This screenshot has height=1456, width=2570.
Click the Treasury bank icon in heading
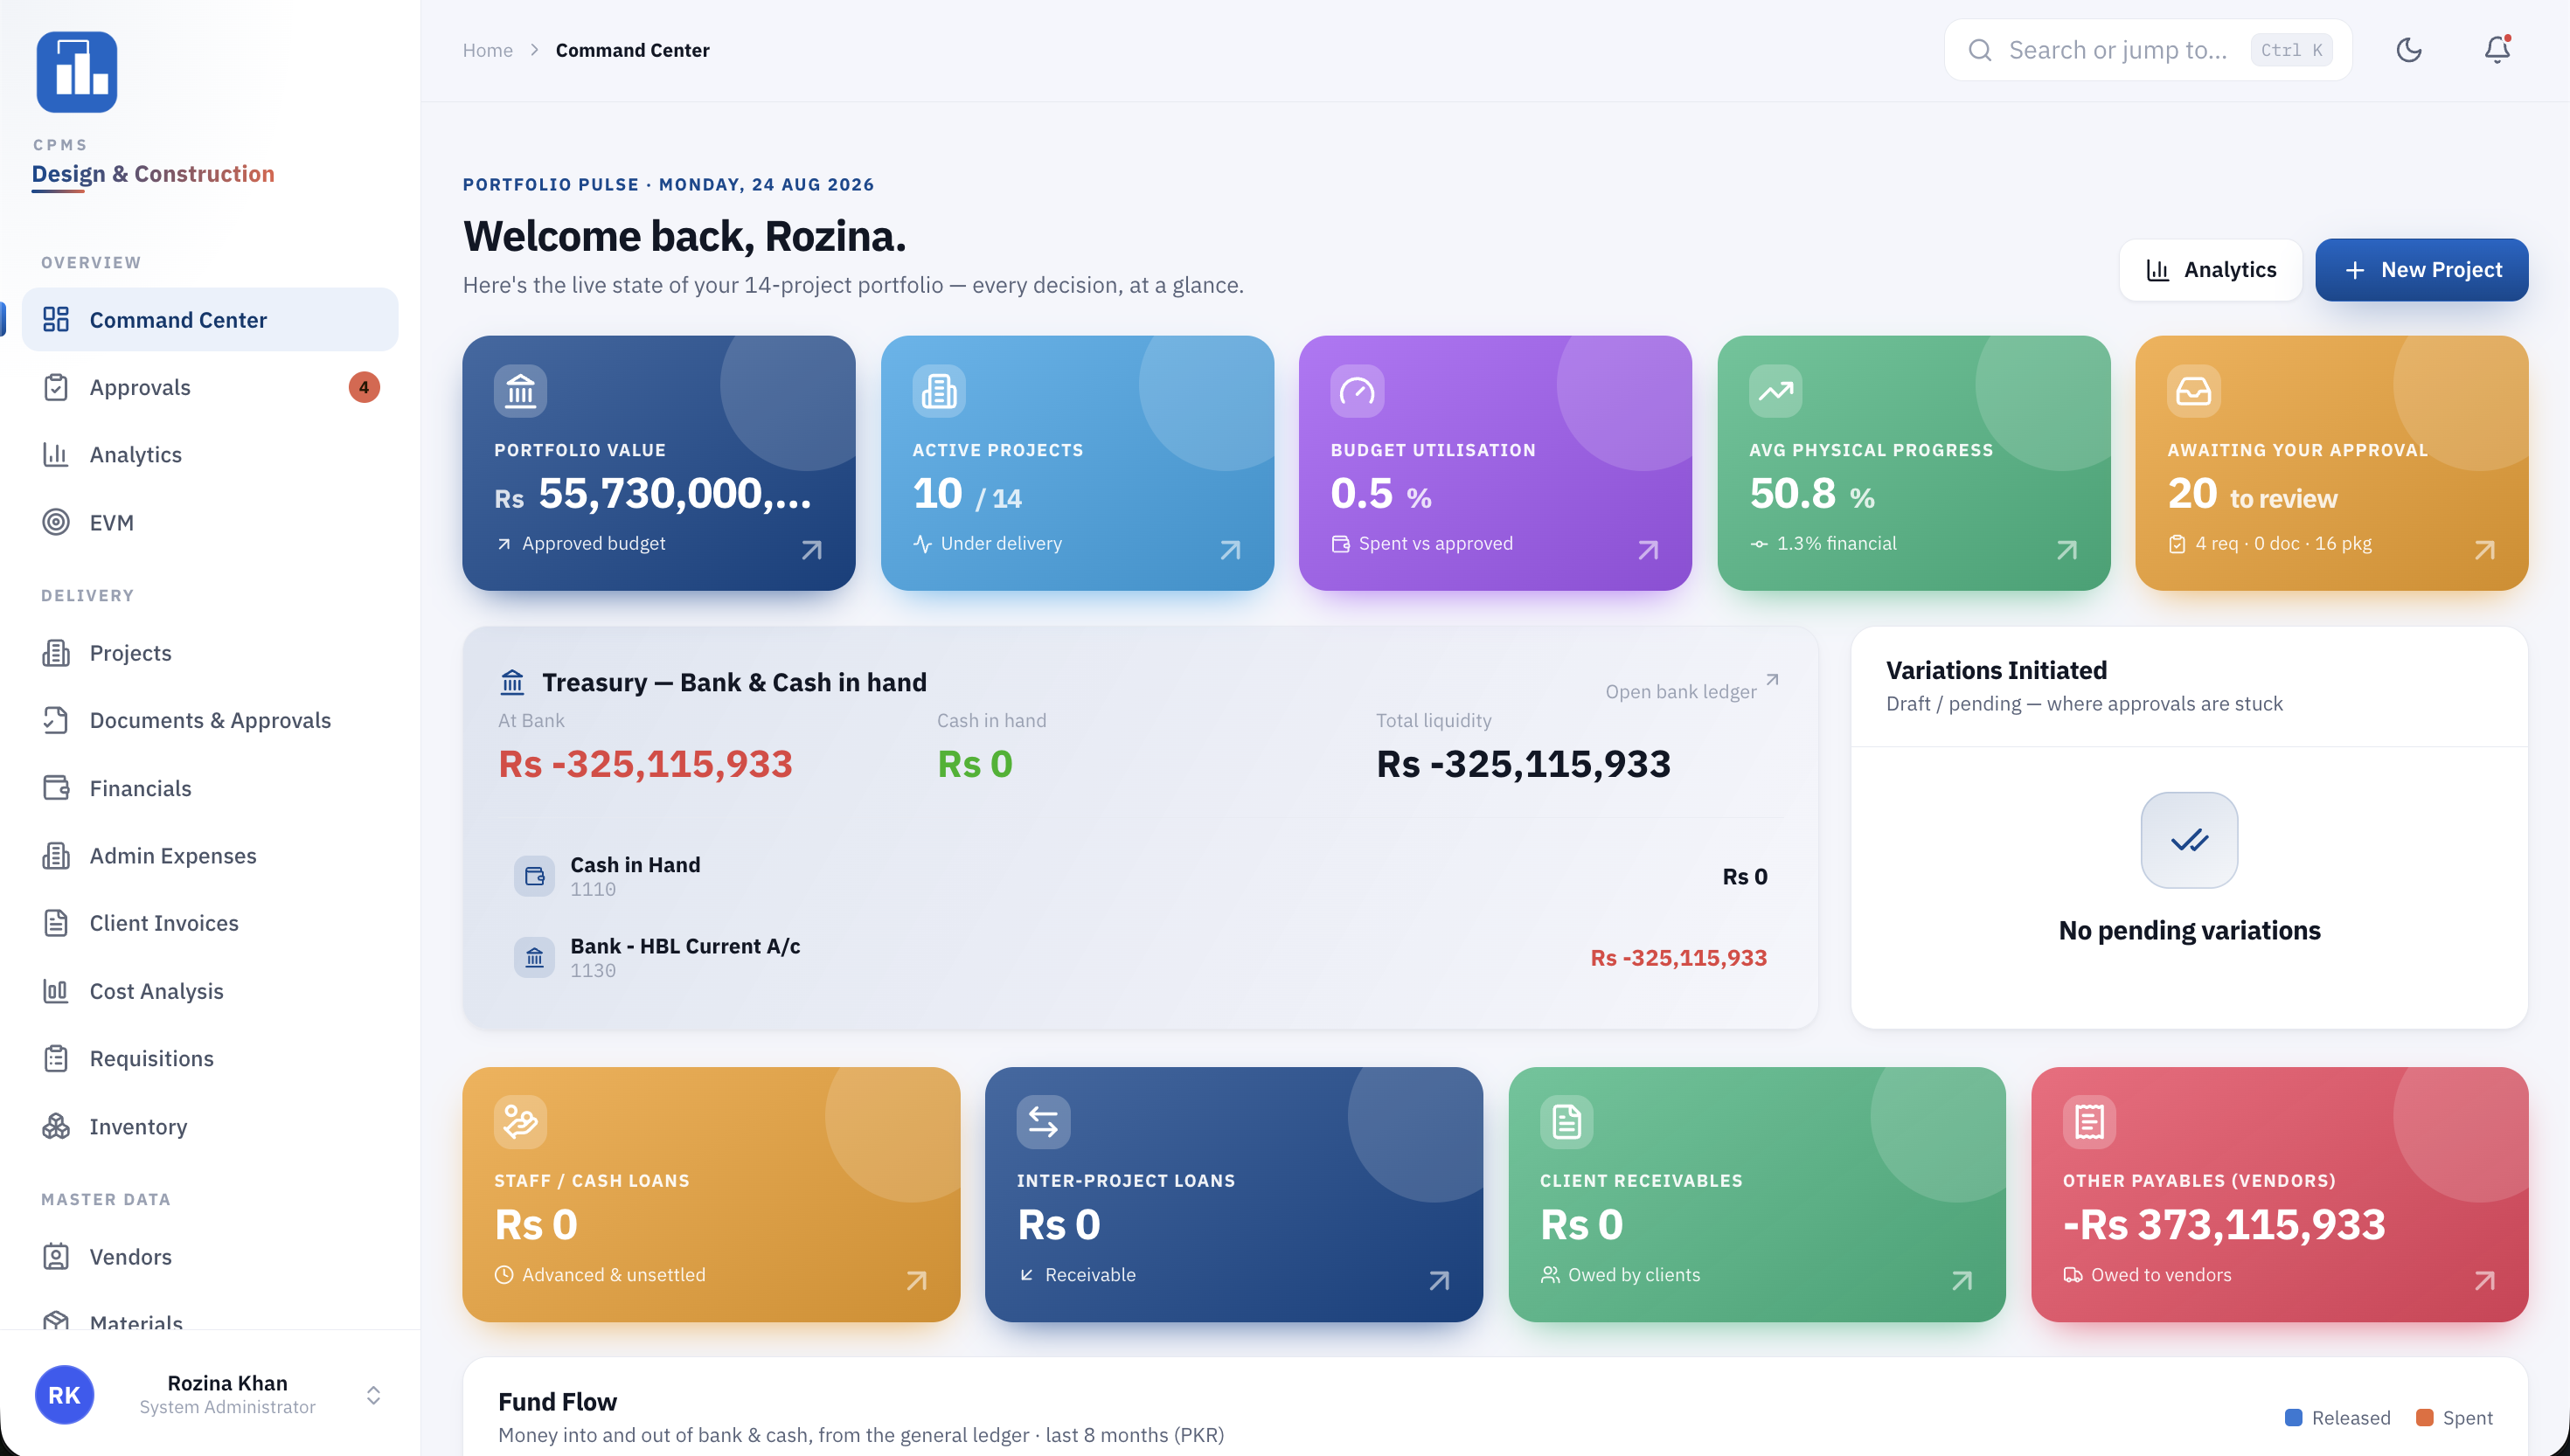[512, 682]
